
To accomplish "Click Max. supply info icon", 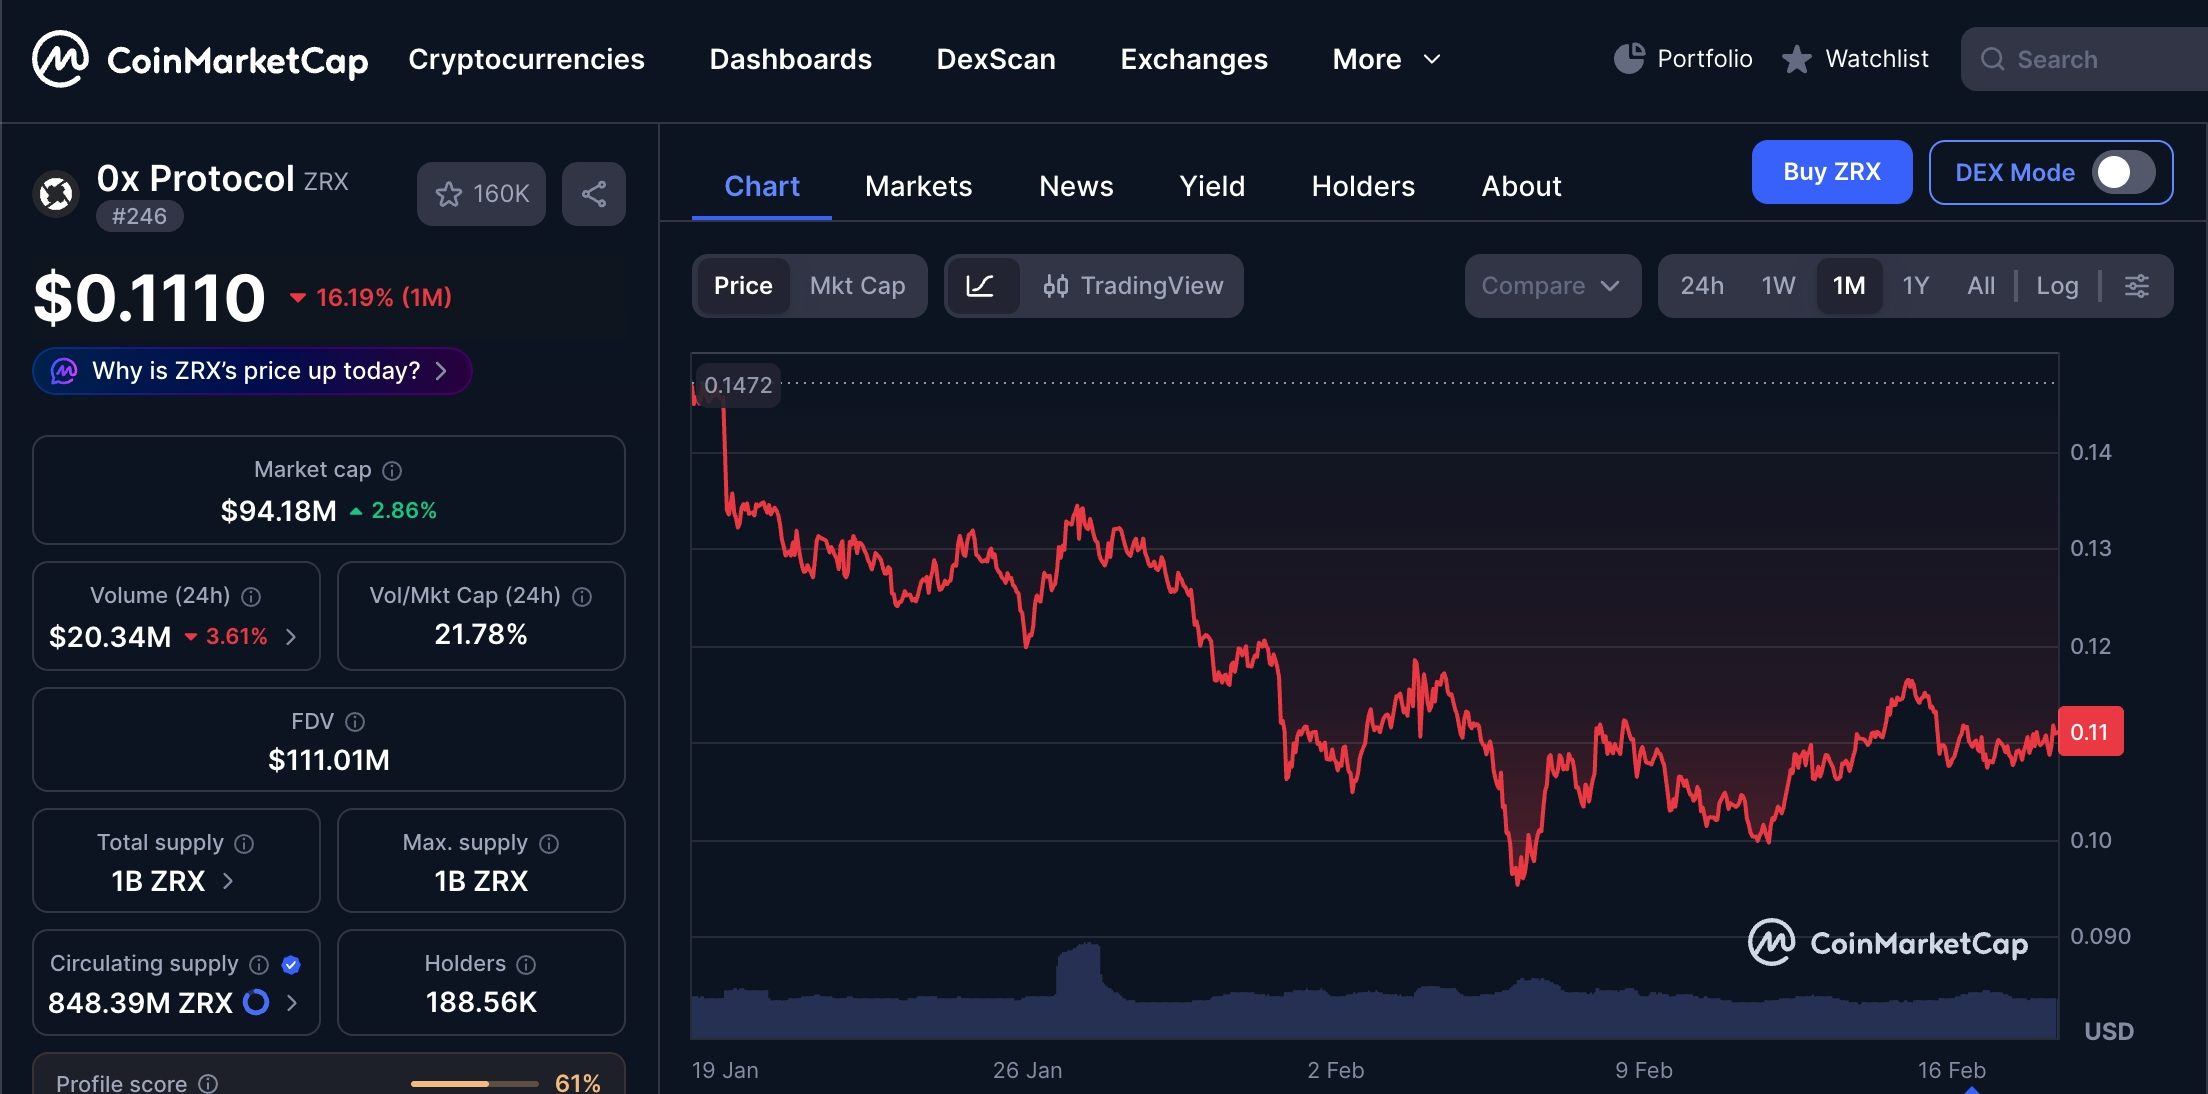I will (x=549, y=843).
